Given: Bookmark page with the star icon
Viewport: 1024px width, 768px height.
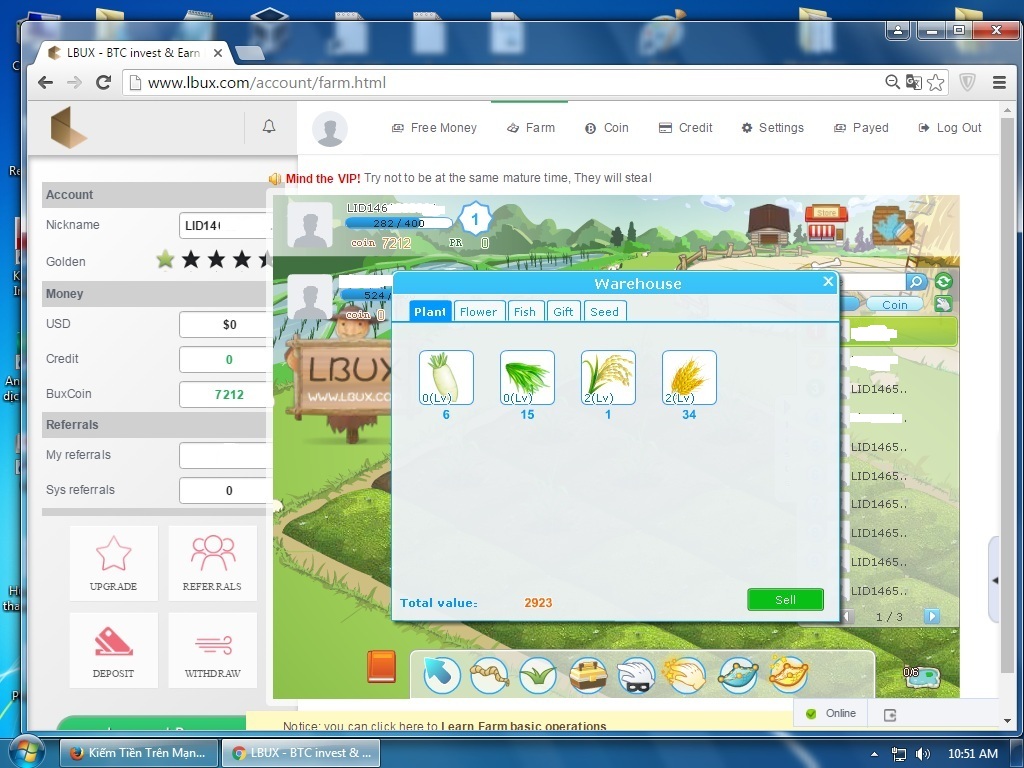Looking at the screenshot, I should [935, 82].
